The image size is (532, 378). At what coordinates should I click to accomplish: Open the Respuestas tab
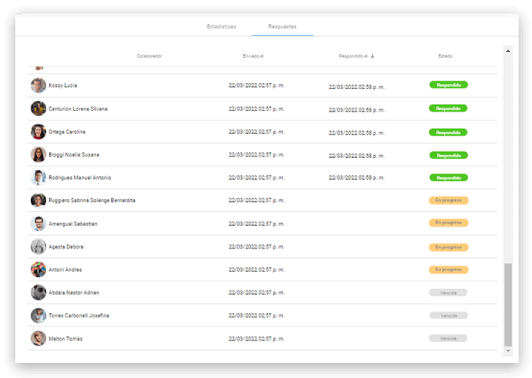282,26
